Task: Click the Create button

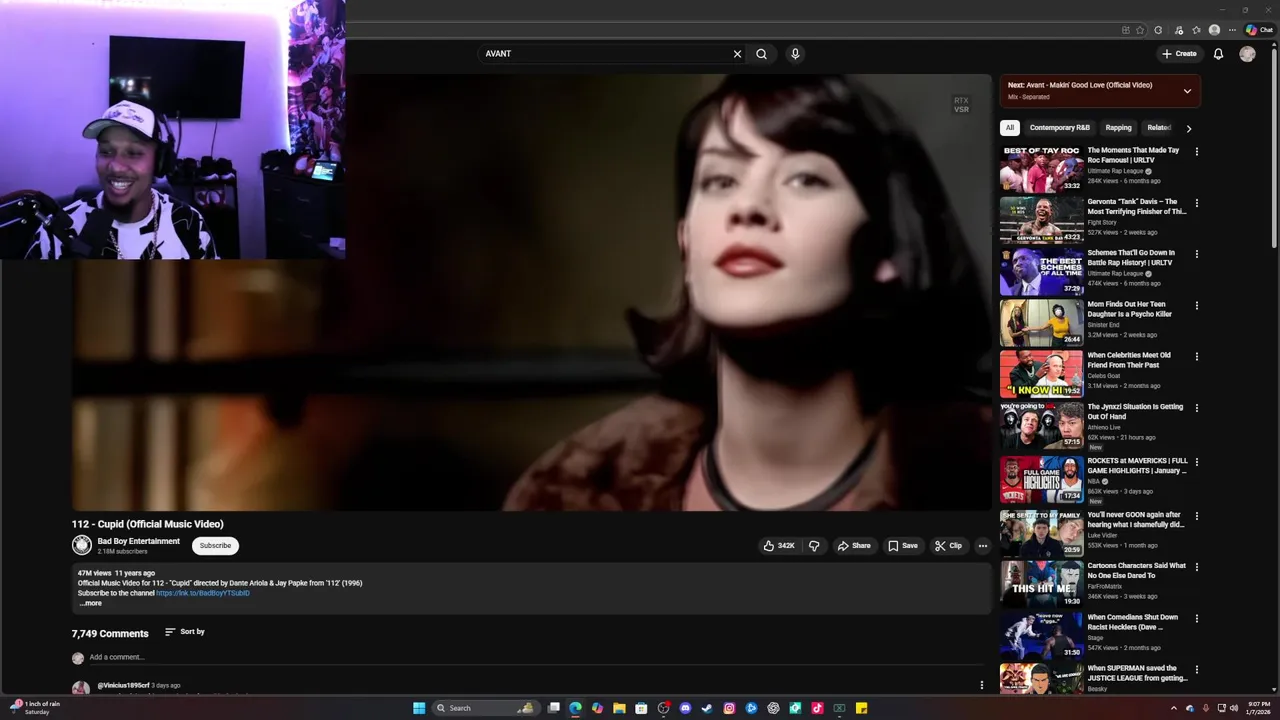Action: click(x=1179, y=54)
